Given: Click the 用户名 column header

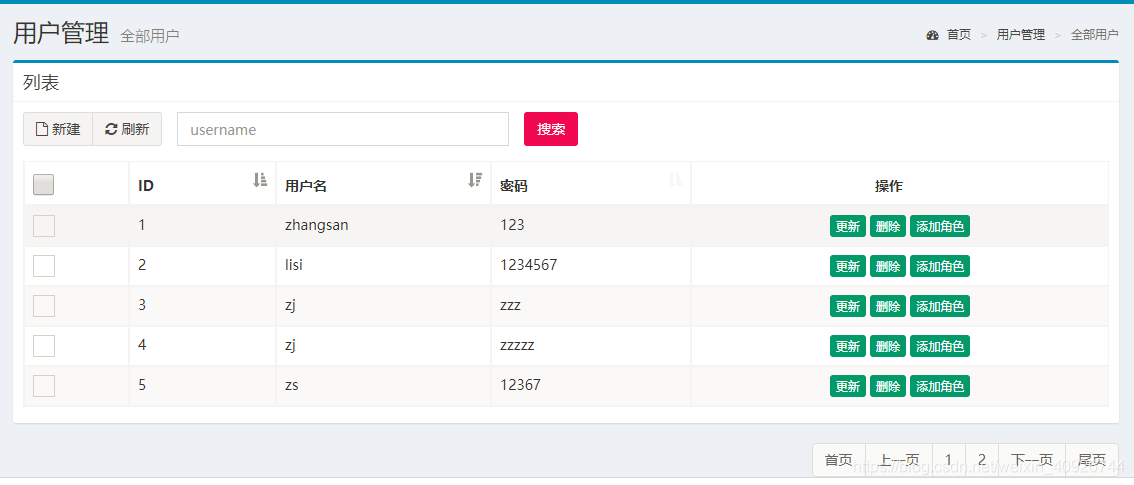Looking at the screenshot, I should coord(383,185).
